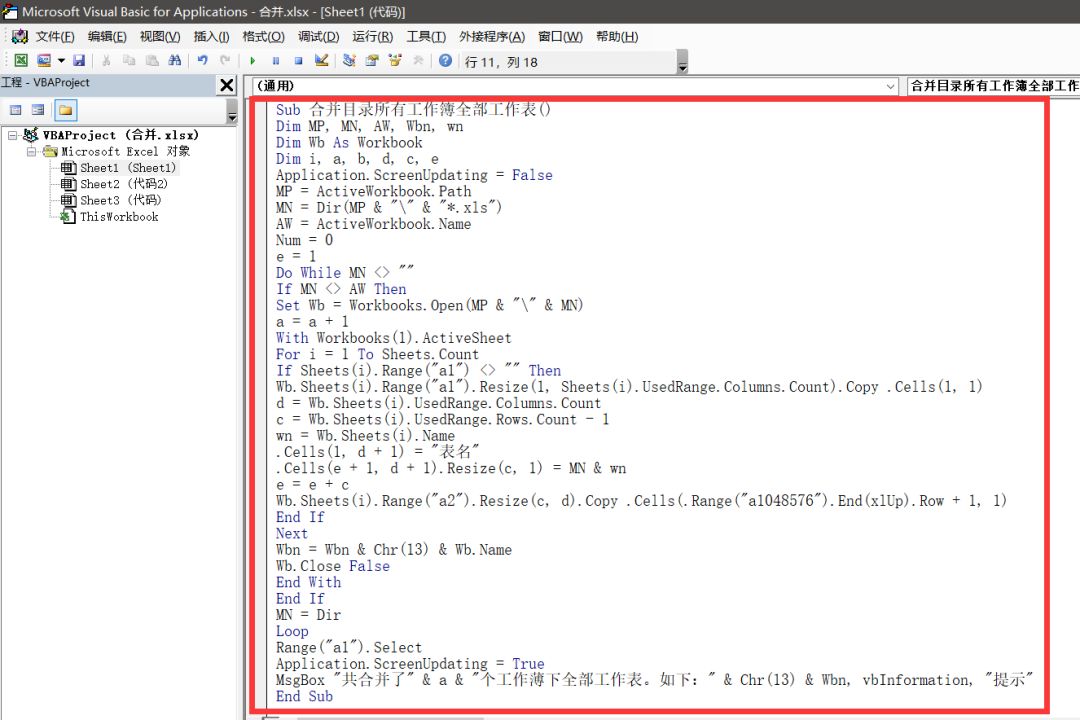Viewport: 1080px width, 720px height.
Task: Click the 'End Sub' line
Action: [x=304, y=697]
